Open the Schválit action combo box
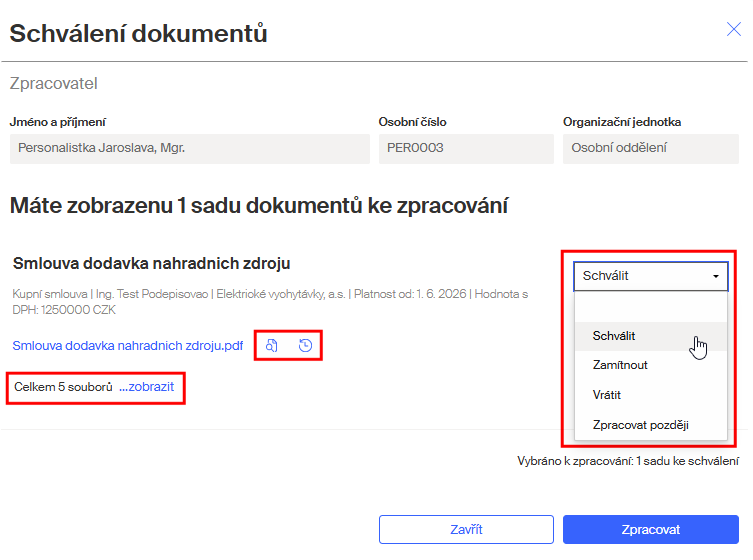753x560 pixels. click(x=651, y=276)
